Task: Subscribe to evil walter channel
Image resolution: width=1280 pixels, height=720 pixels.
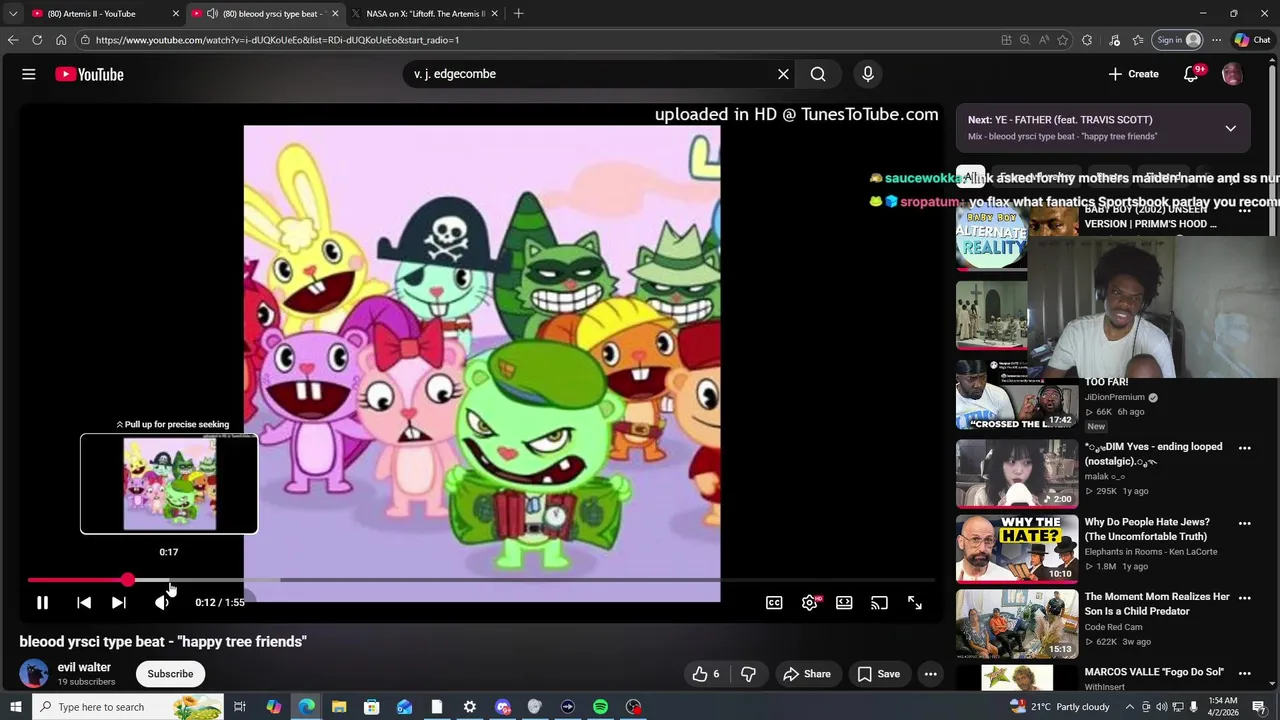Action: [x=170, y=674]
